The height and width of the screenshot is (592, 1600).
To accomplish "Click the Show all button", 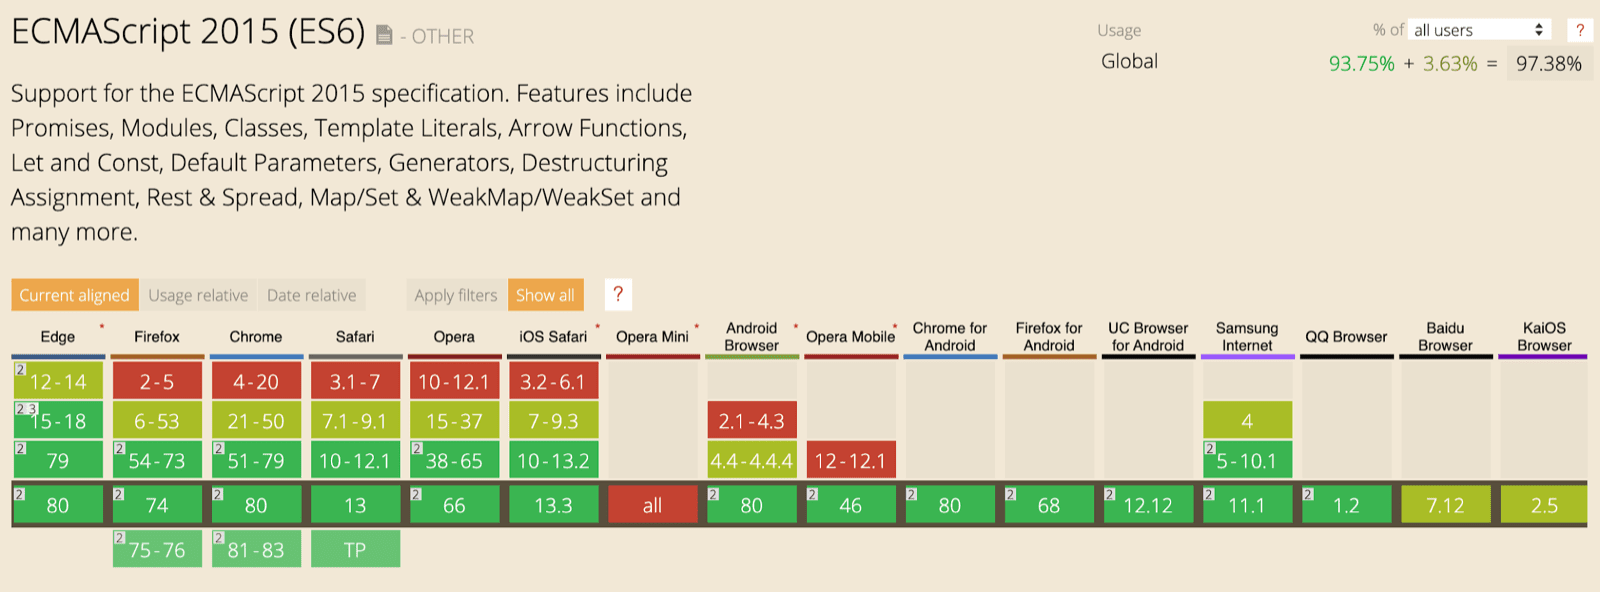I will click(x=546, y=295).
